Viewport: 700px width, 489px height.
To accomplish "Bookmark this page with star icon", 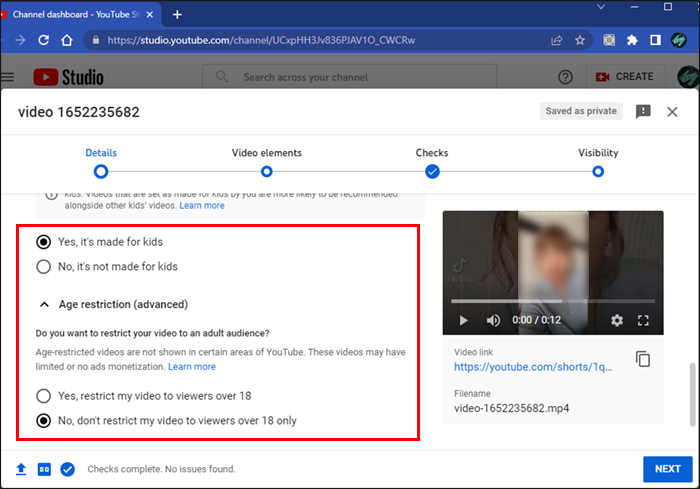I will tap(580, 40).
